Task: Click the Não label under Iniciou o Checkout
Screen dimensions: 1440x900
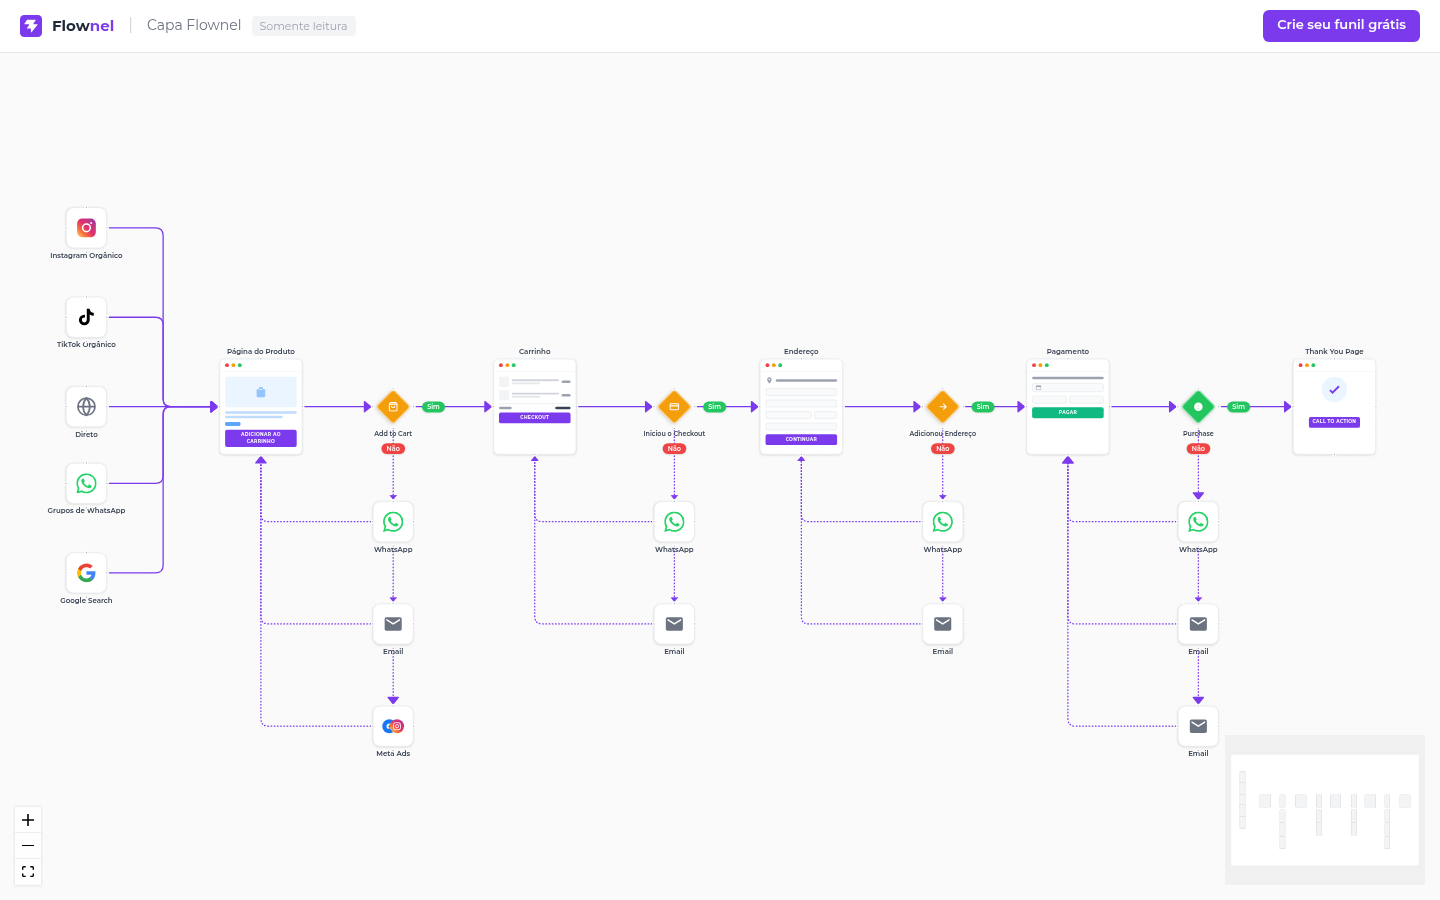Action: pyautogui.click(x=674, y=449)
